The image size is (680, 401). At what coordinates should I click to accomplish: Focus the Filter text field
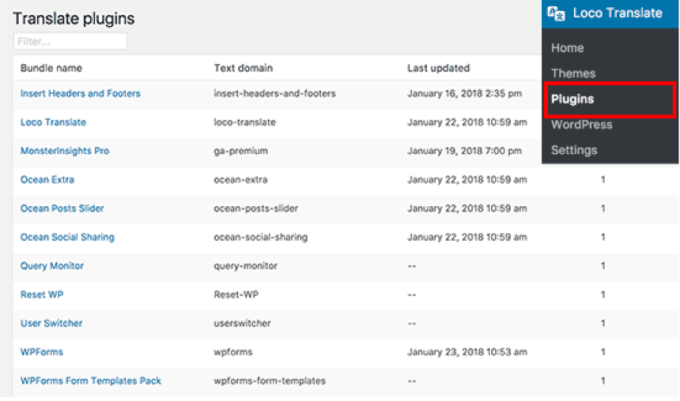click(x=70, y=42)
